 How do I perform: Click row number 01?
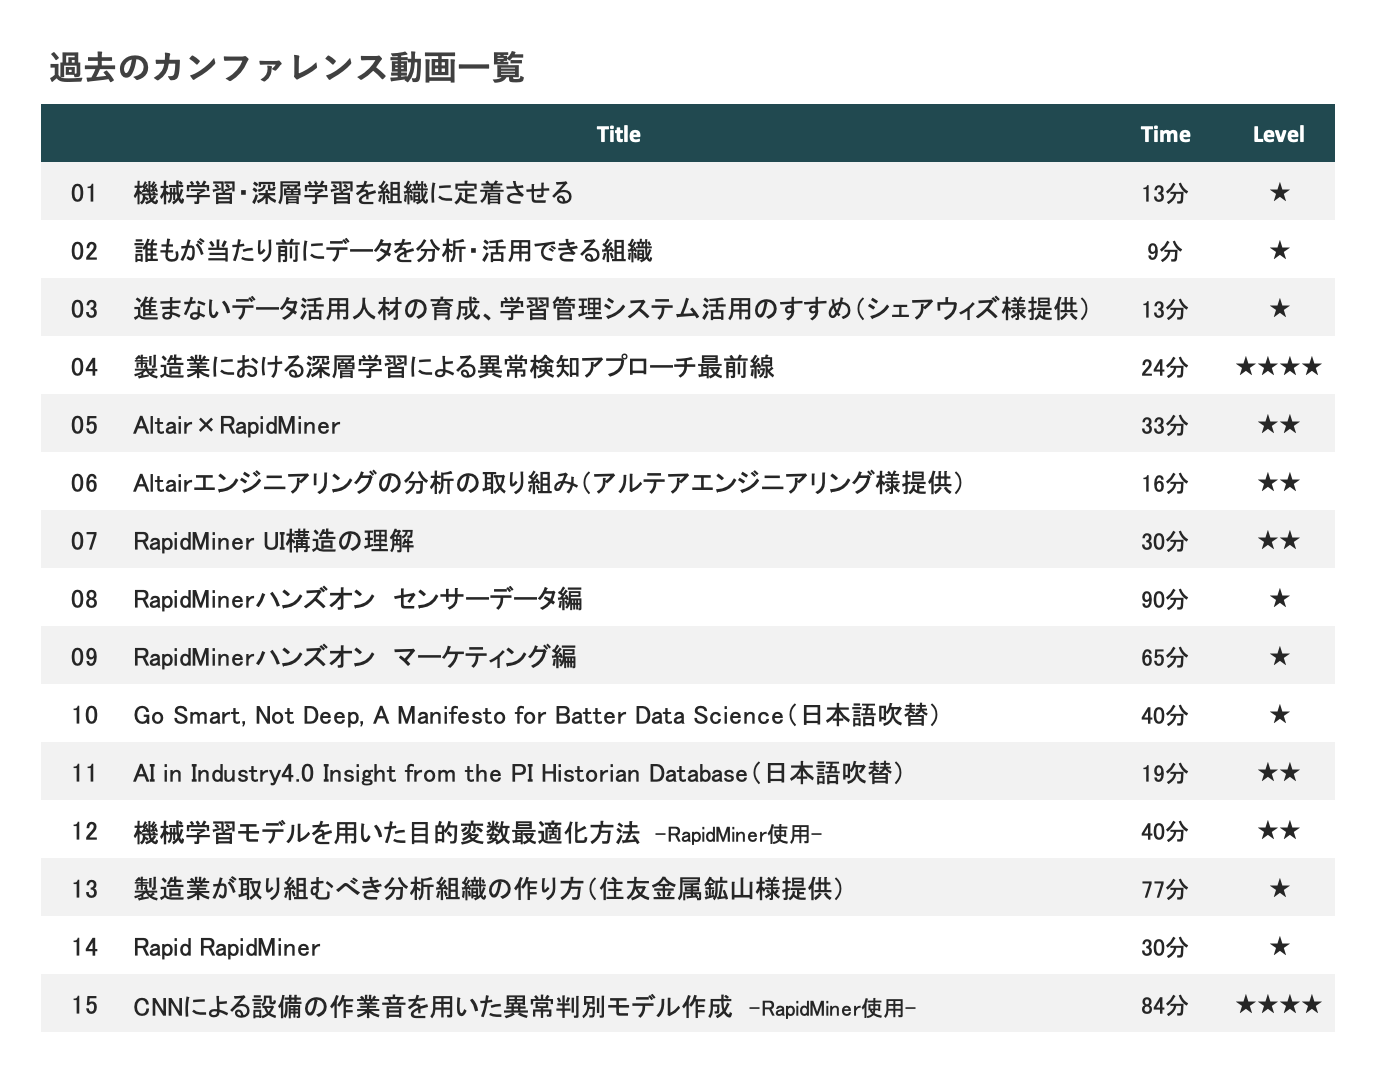coord(85,192)
